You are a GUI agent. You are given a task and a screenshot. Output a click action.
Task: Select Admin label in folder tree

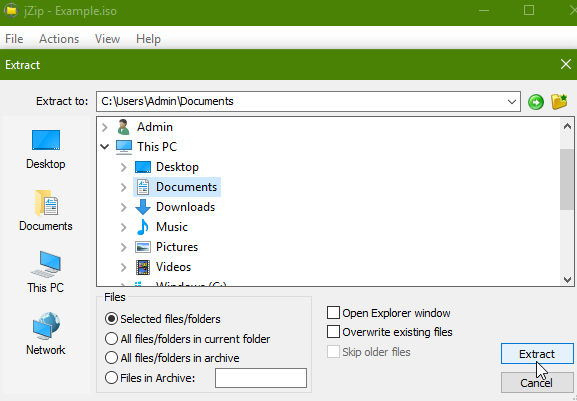155,127
